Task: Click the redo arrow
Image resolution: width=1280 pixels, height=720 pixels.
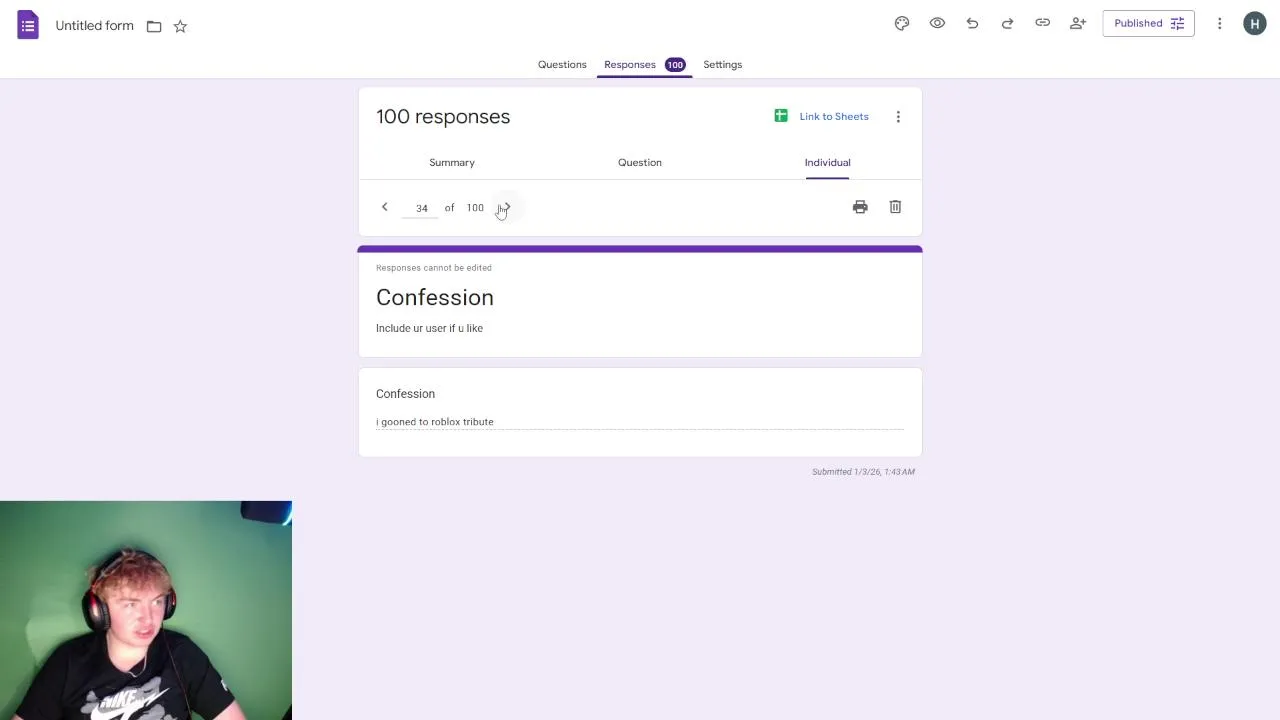Action: tap(1007, 23)
